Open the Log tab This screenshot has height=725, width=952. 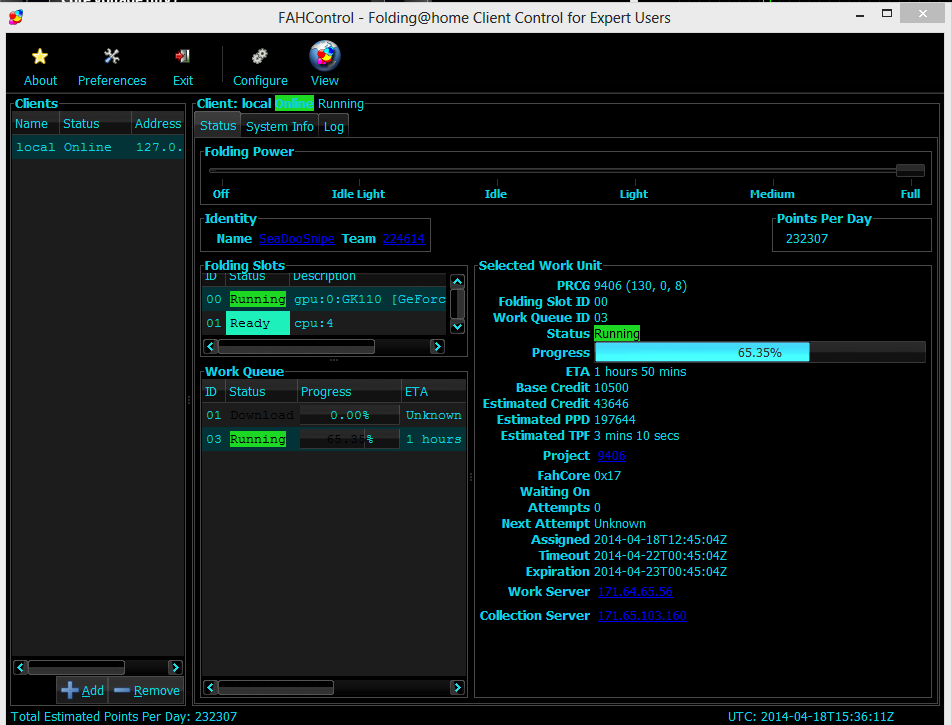333,126
